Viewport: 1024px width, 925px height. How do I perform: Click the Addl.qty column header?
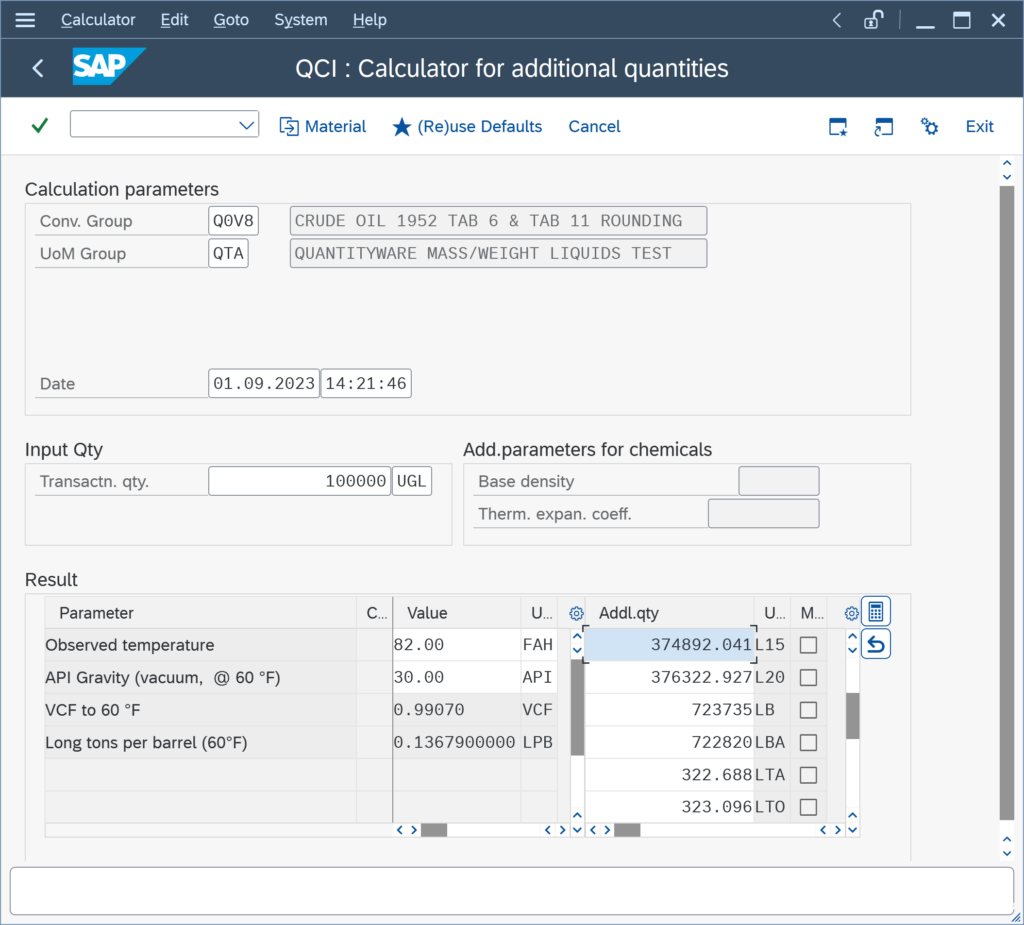coord(669,613)
